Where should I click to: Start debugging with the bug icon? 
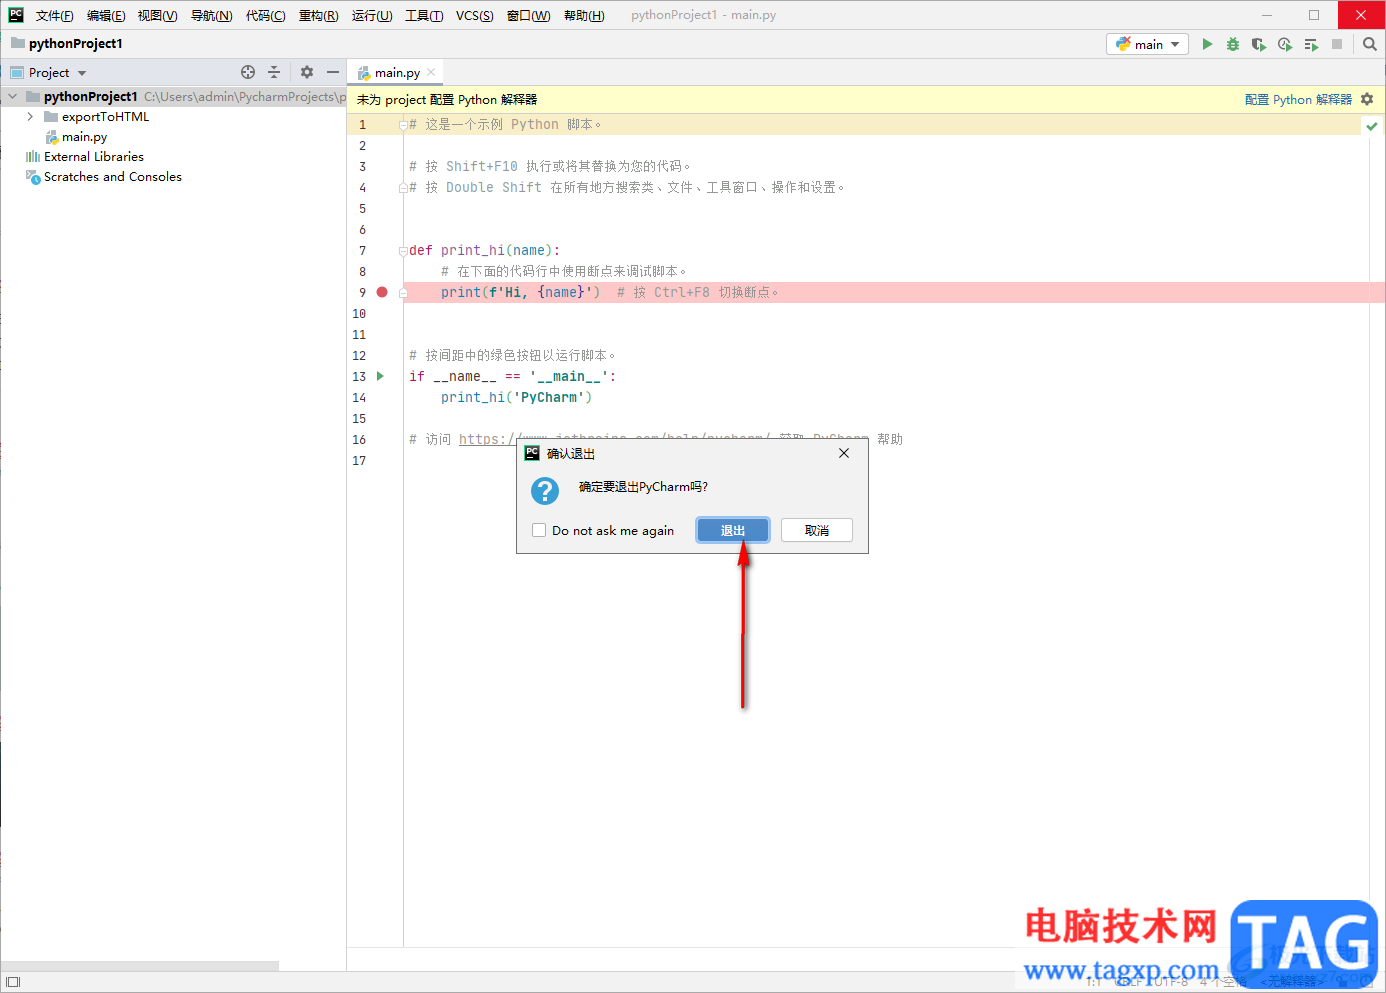[1233, 44]
